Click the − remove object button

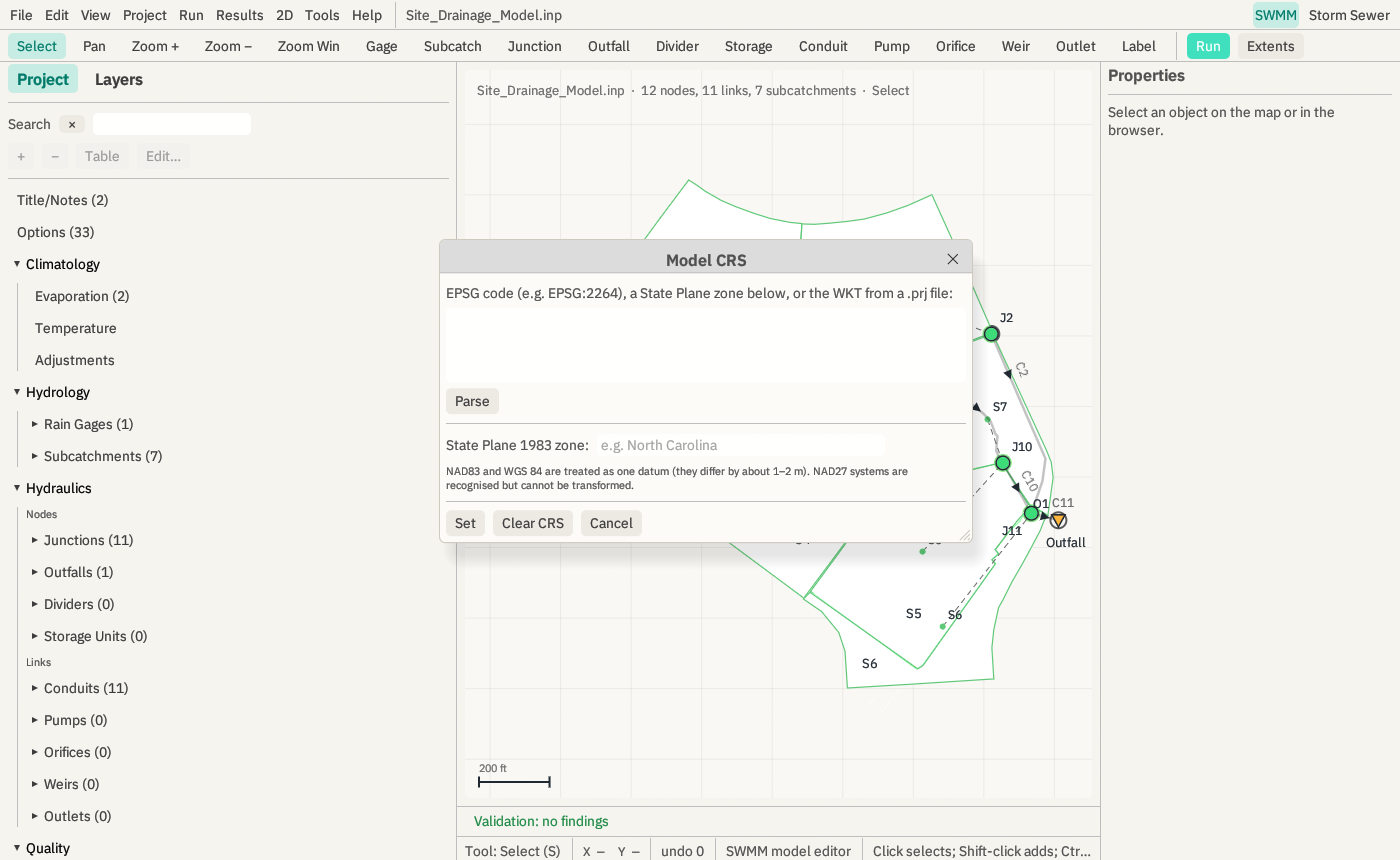click(x=55, y=156)
